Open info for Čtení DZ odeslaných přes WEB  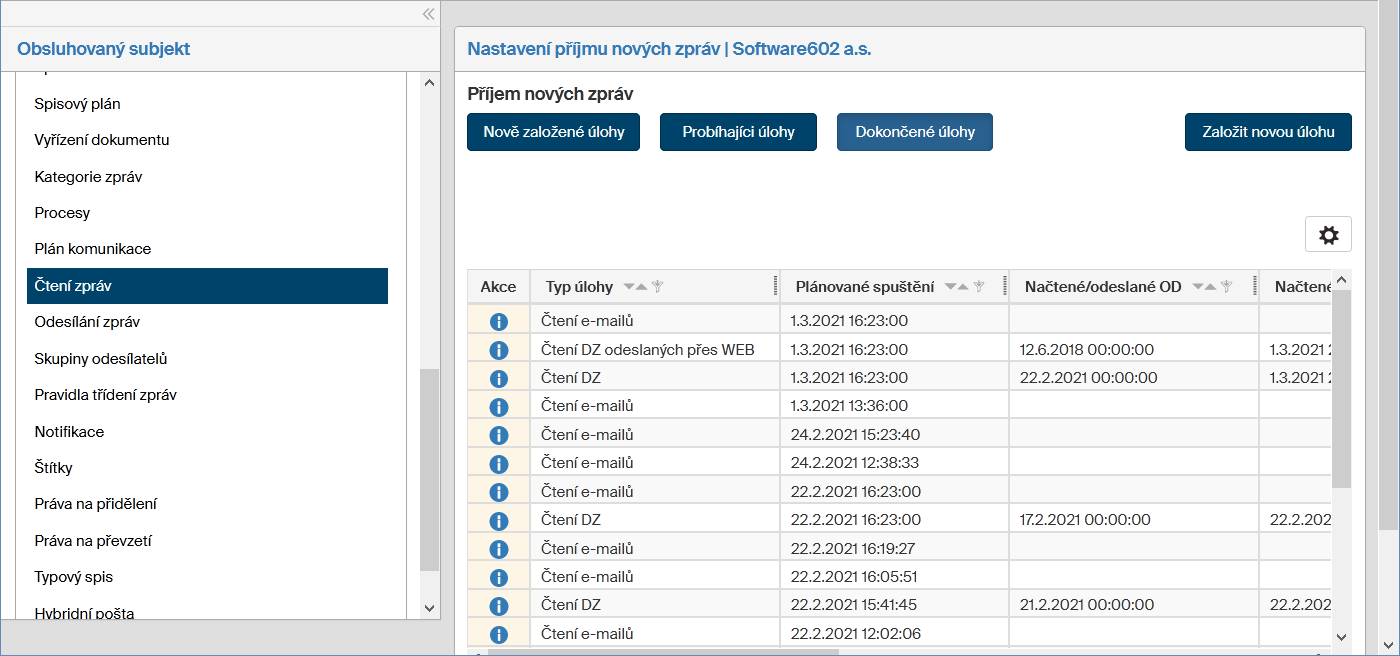(x=498, y=350)
